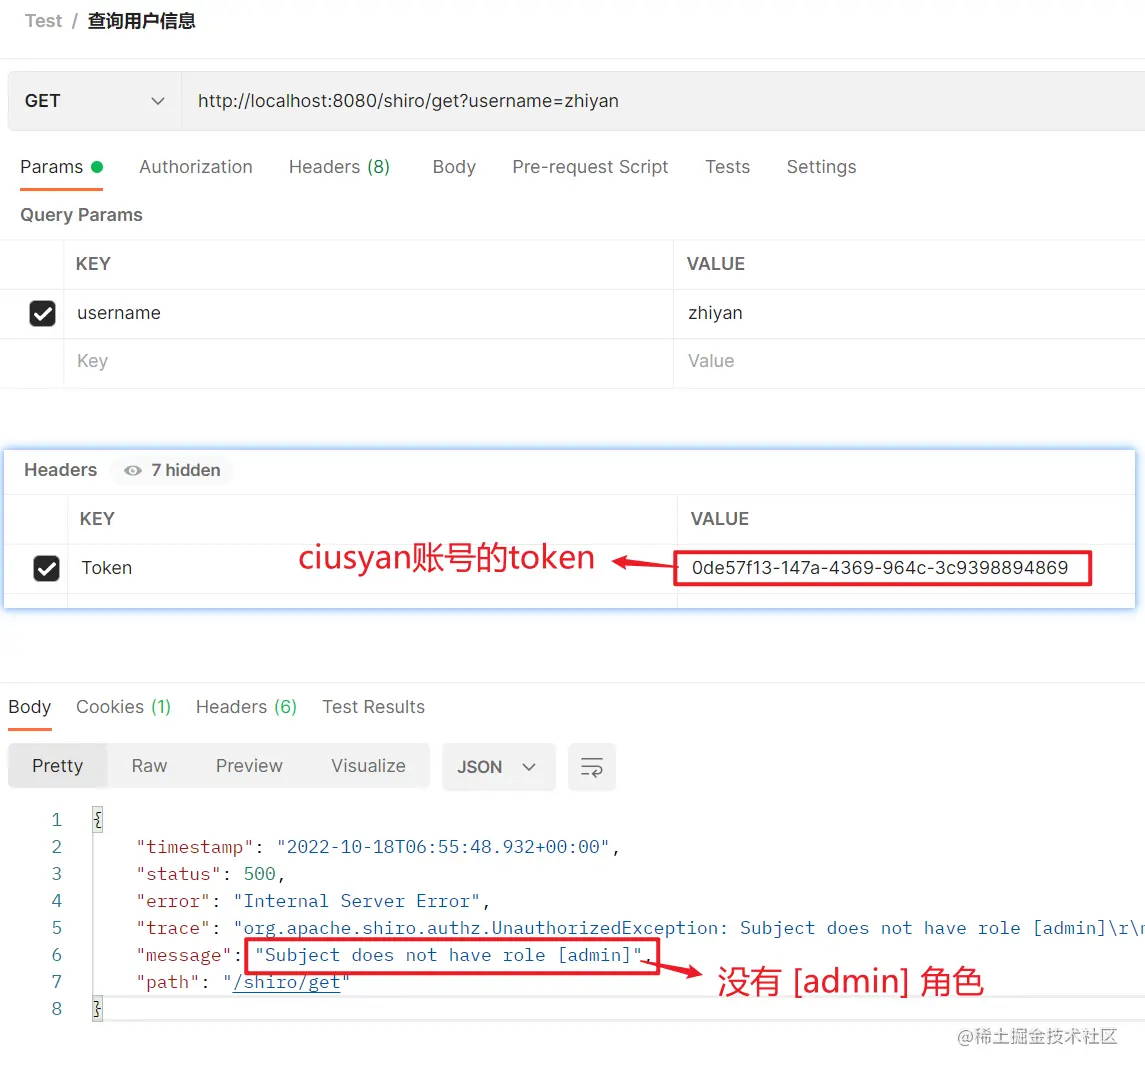Click the timestamp value in response

click(x=443, y=847)
